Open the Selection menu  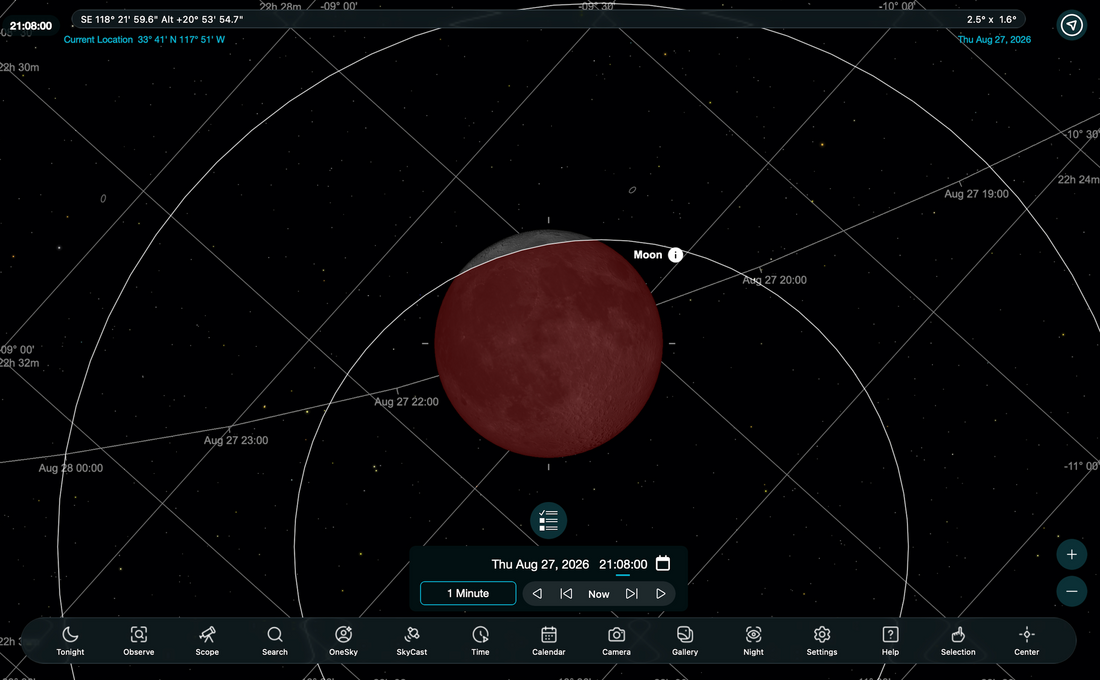pyautogui.click(x=958, y=641)
